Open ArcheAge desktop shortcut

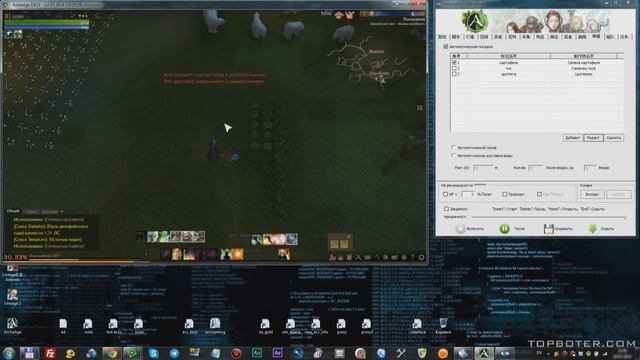click(x=12, y=326)
